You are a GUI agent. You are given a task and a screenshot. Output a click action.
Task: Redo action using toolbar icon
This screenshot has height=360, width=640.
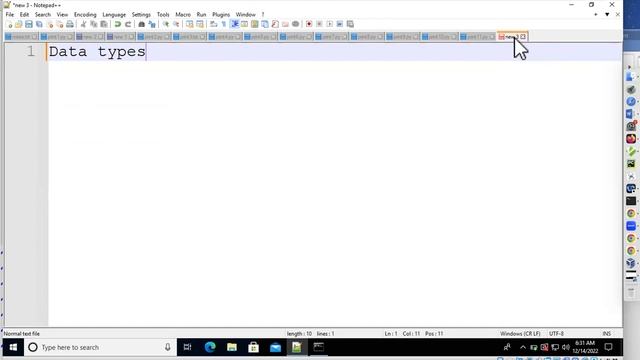[128, 24]
